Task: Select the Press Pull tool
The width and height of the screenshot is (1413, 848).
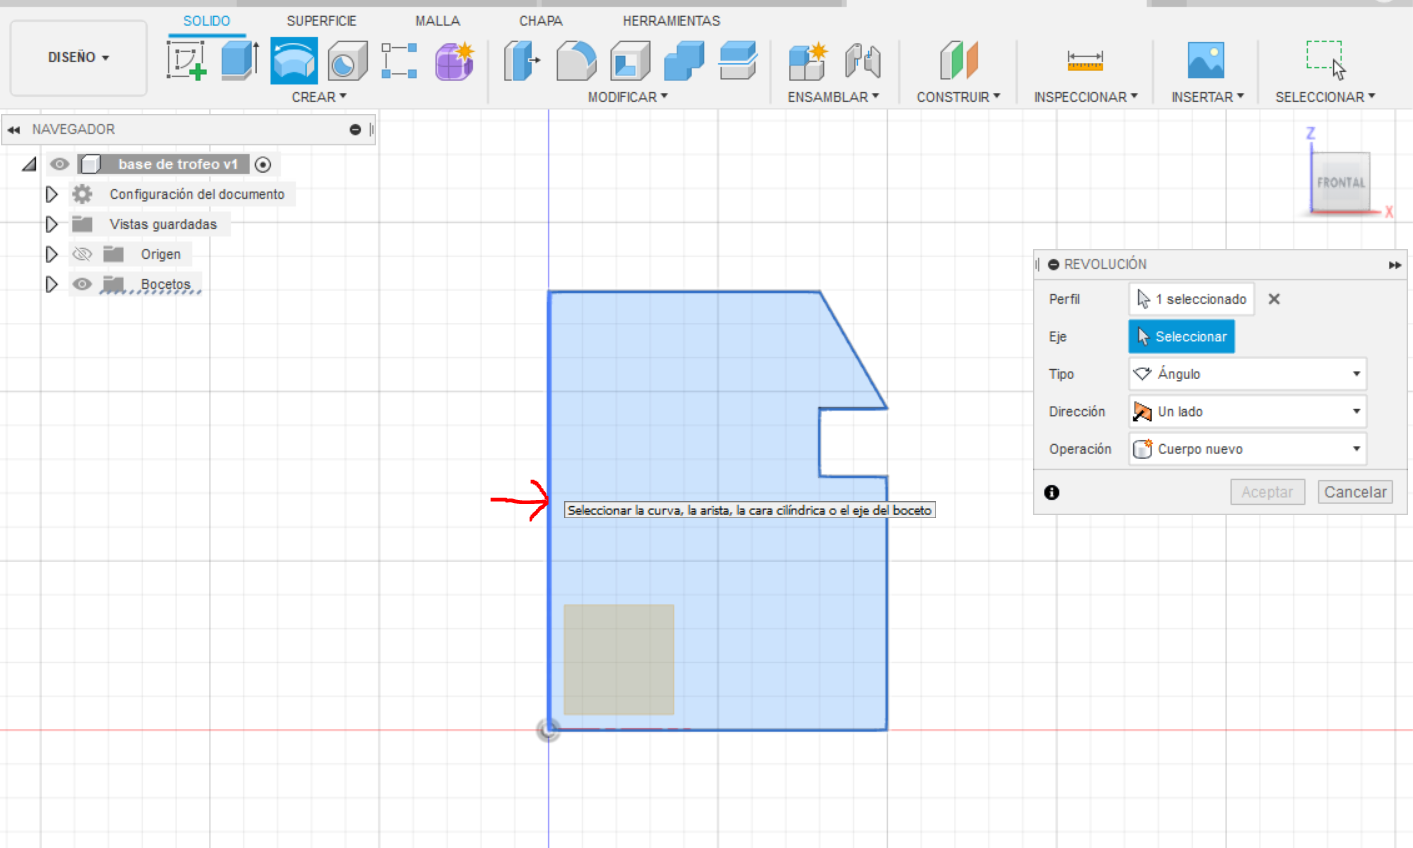Action: (x=521, y=61)
